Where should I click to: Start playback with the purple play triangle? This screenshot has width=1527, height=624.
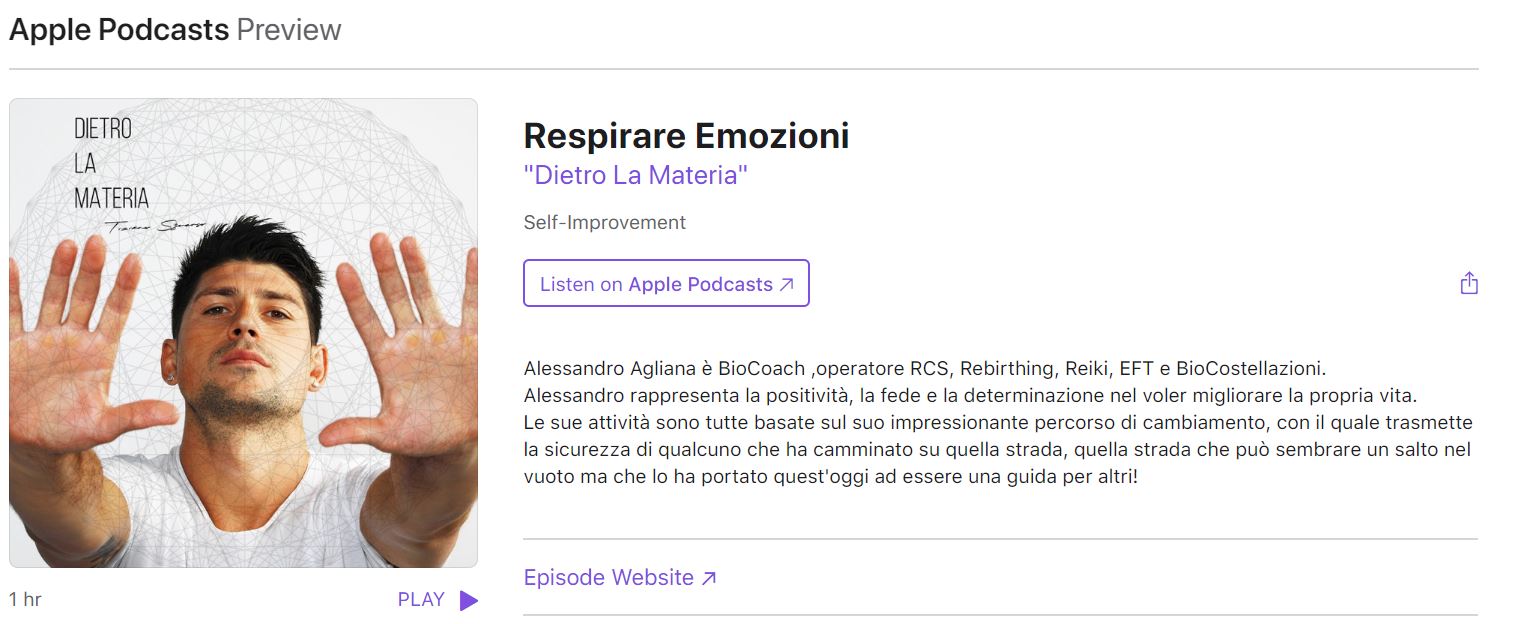(468, 600)
